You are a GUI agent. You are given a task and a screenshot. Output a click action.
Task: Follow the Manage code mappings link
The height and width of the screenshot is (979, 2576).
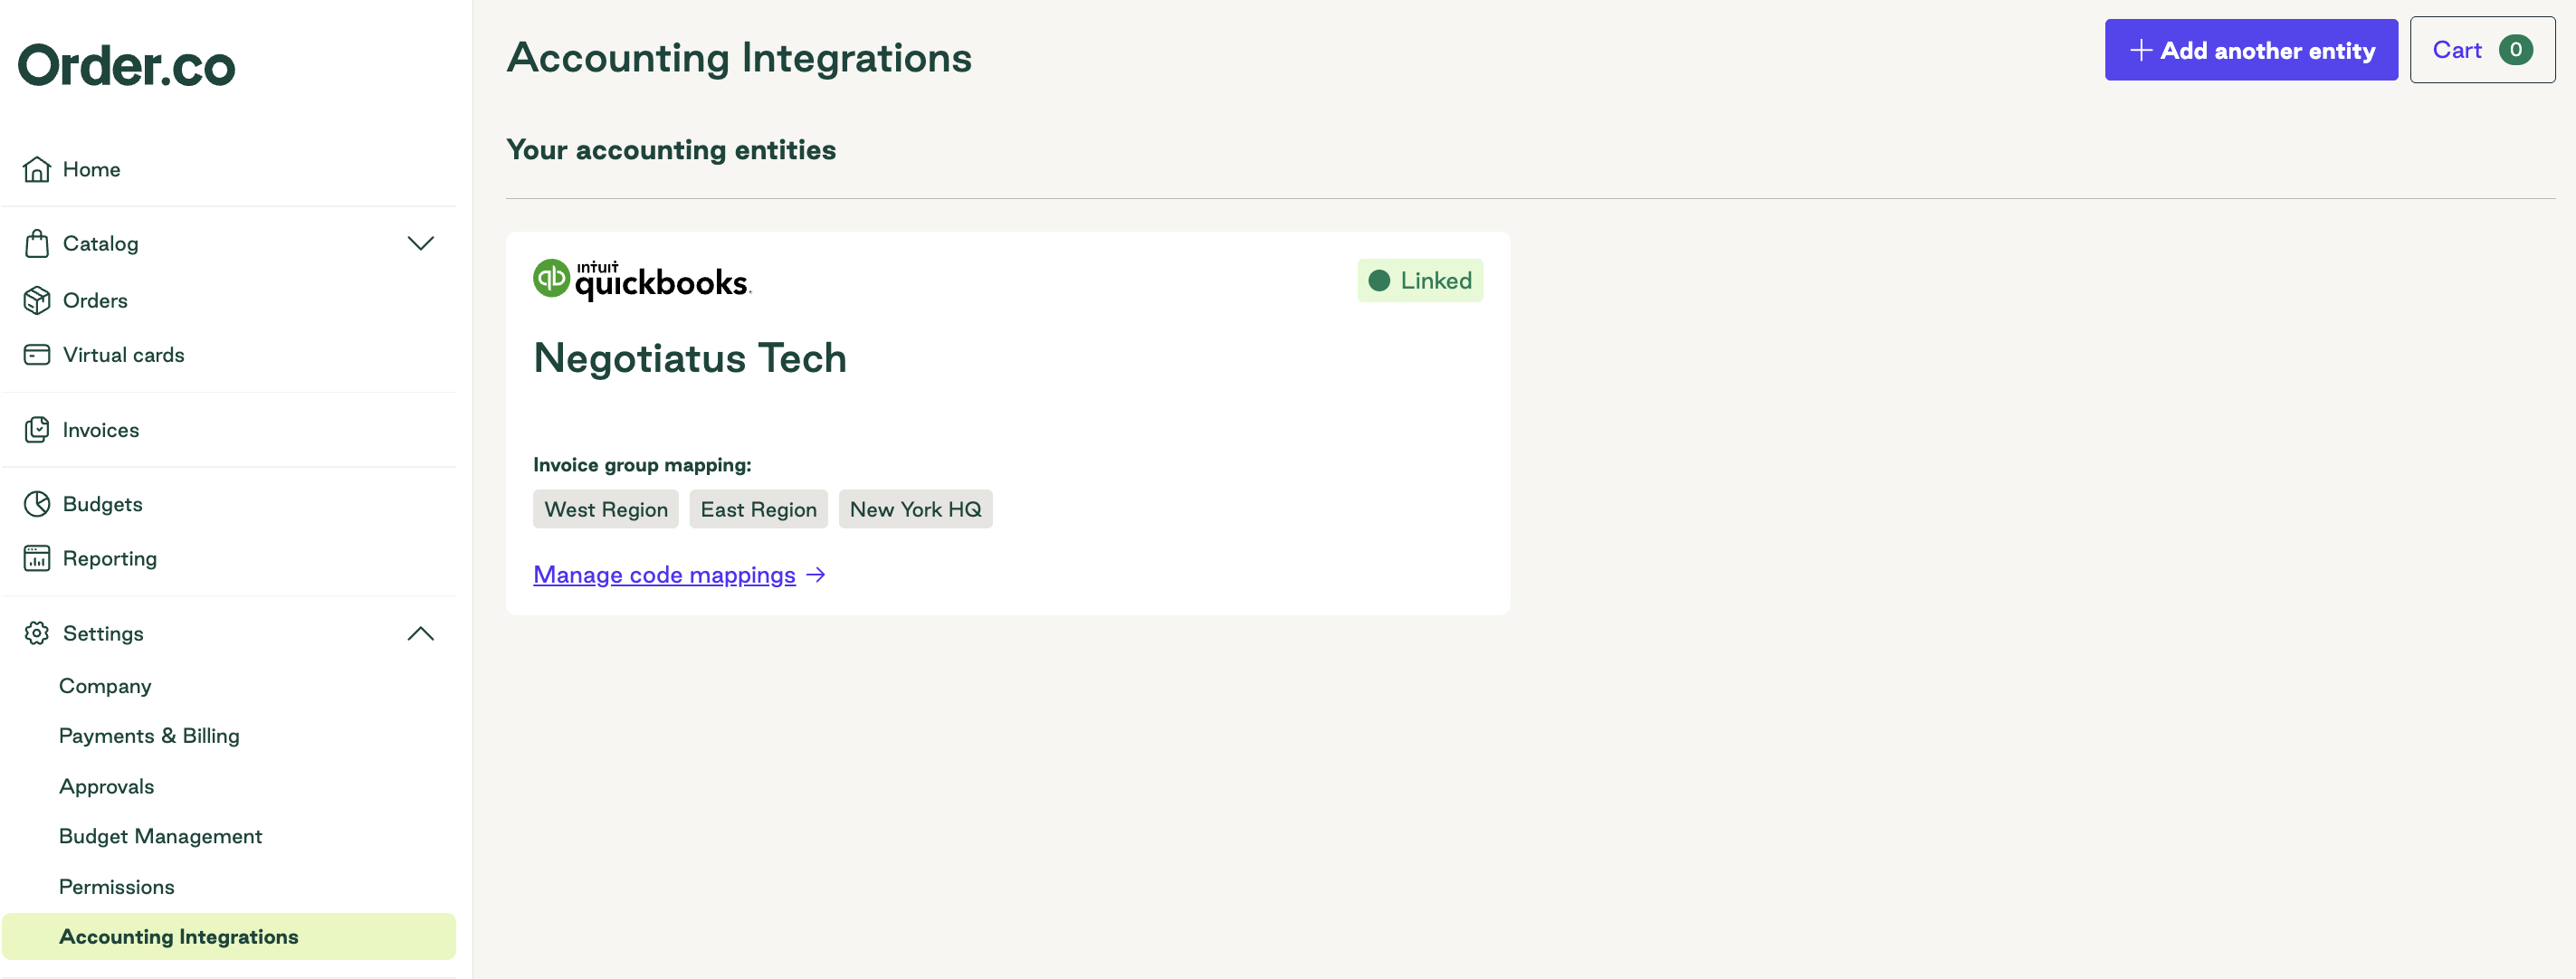[x=679, y=575]
